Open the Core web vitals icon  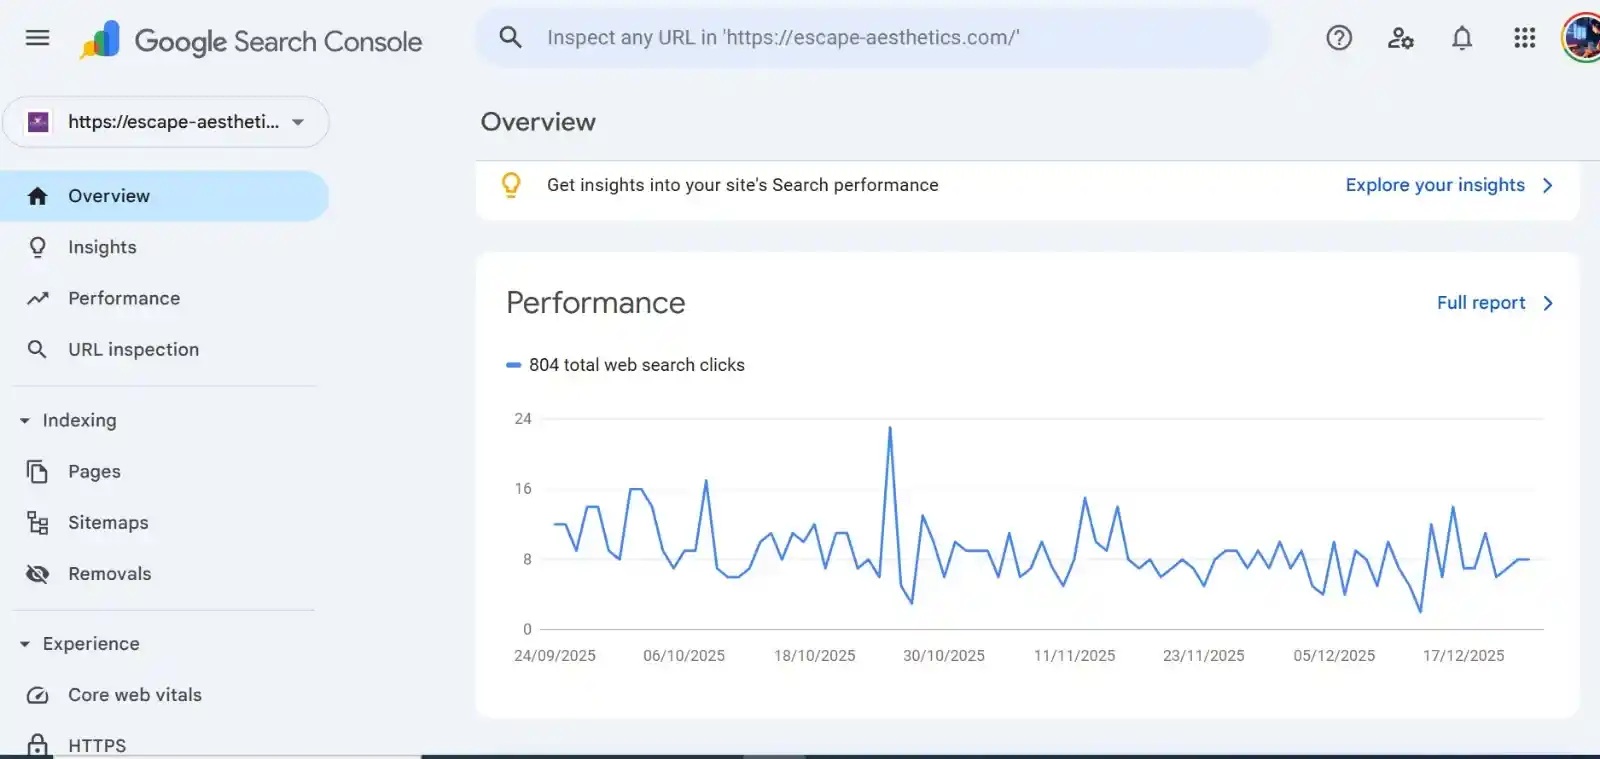(37, 694)
